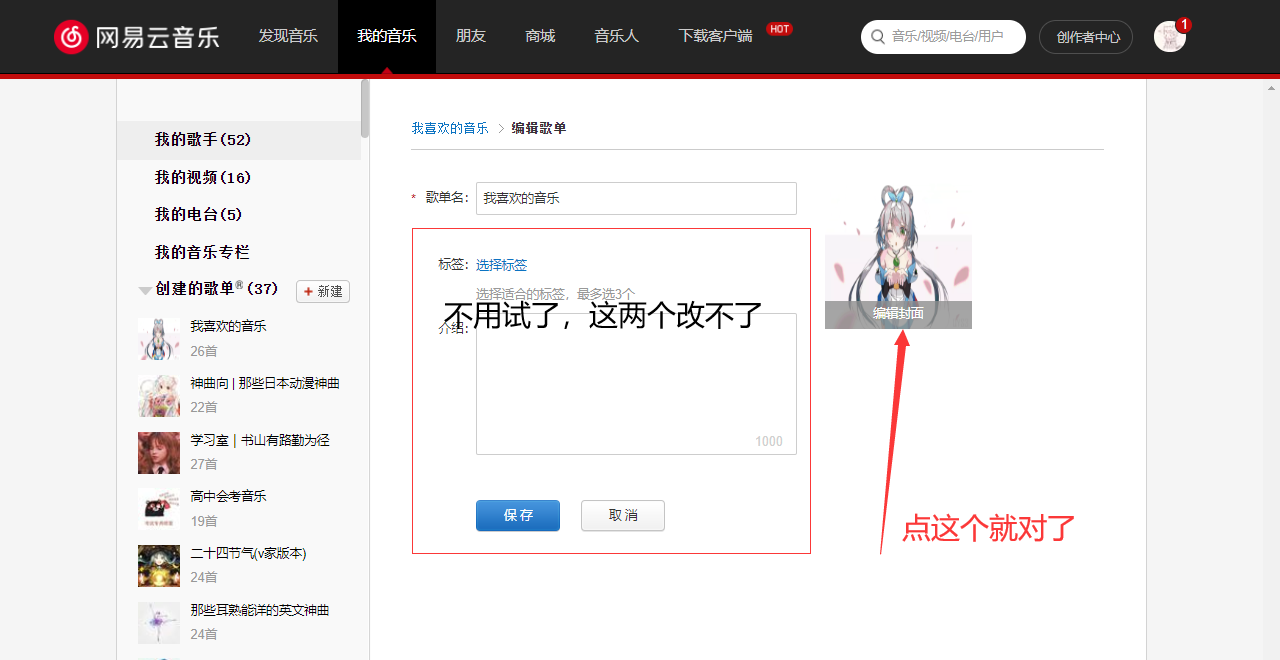Open the 我喜欢的音乐 playlist cover thumbnail
Screen dimensions: 1280x660
(x=159, y=339)
